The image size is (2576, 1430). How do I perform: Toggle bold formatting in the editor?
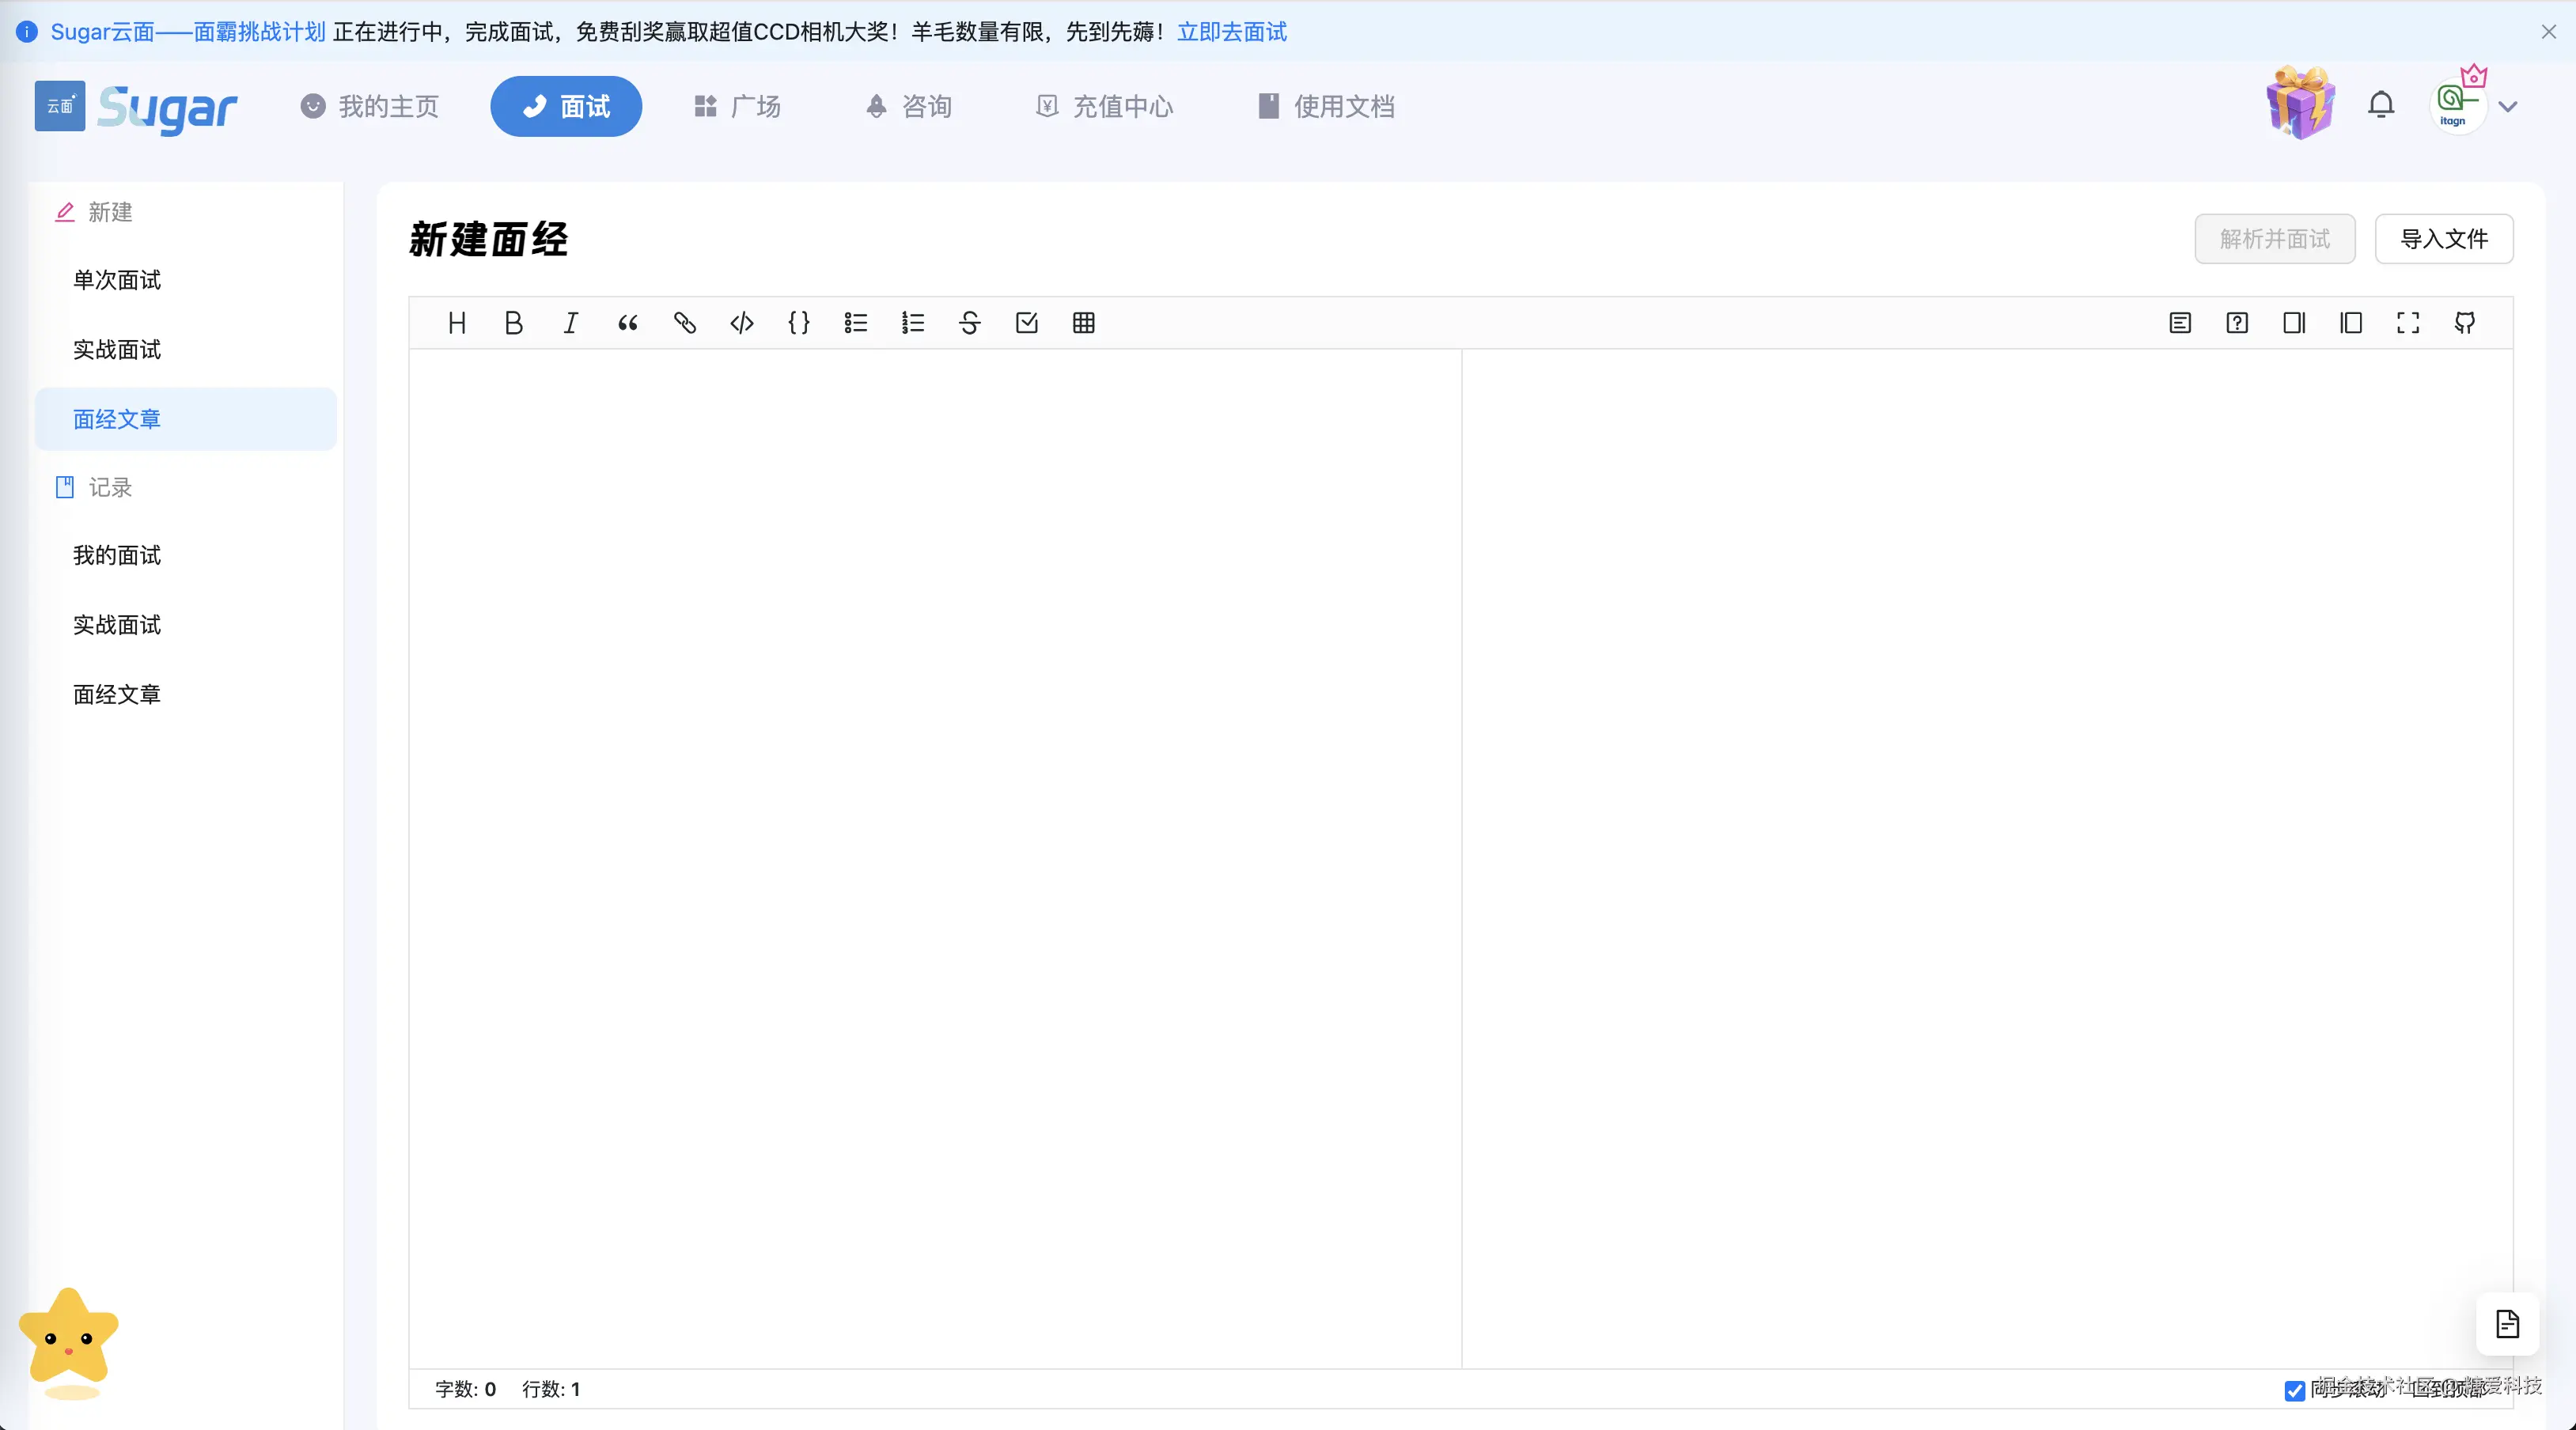(514, 323)
